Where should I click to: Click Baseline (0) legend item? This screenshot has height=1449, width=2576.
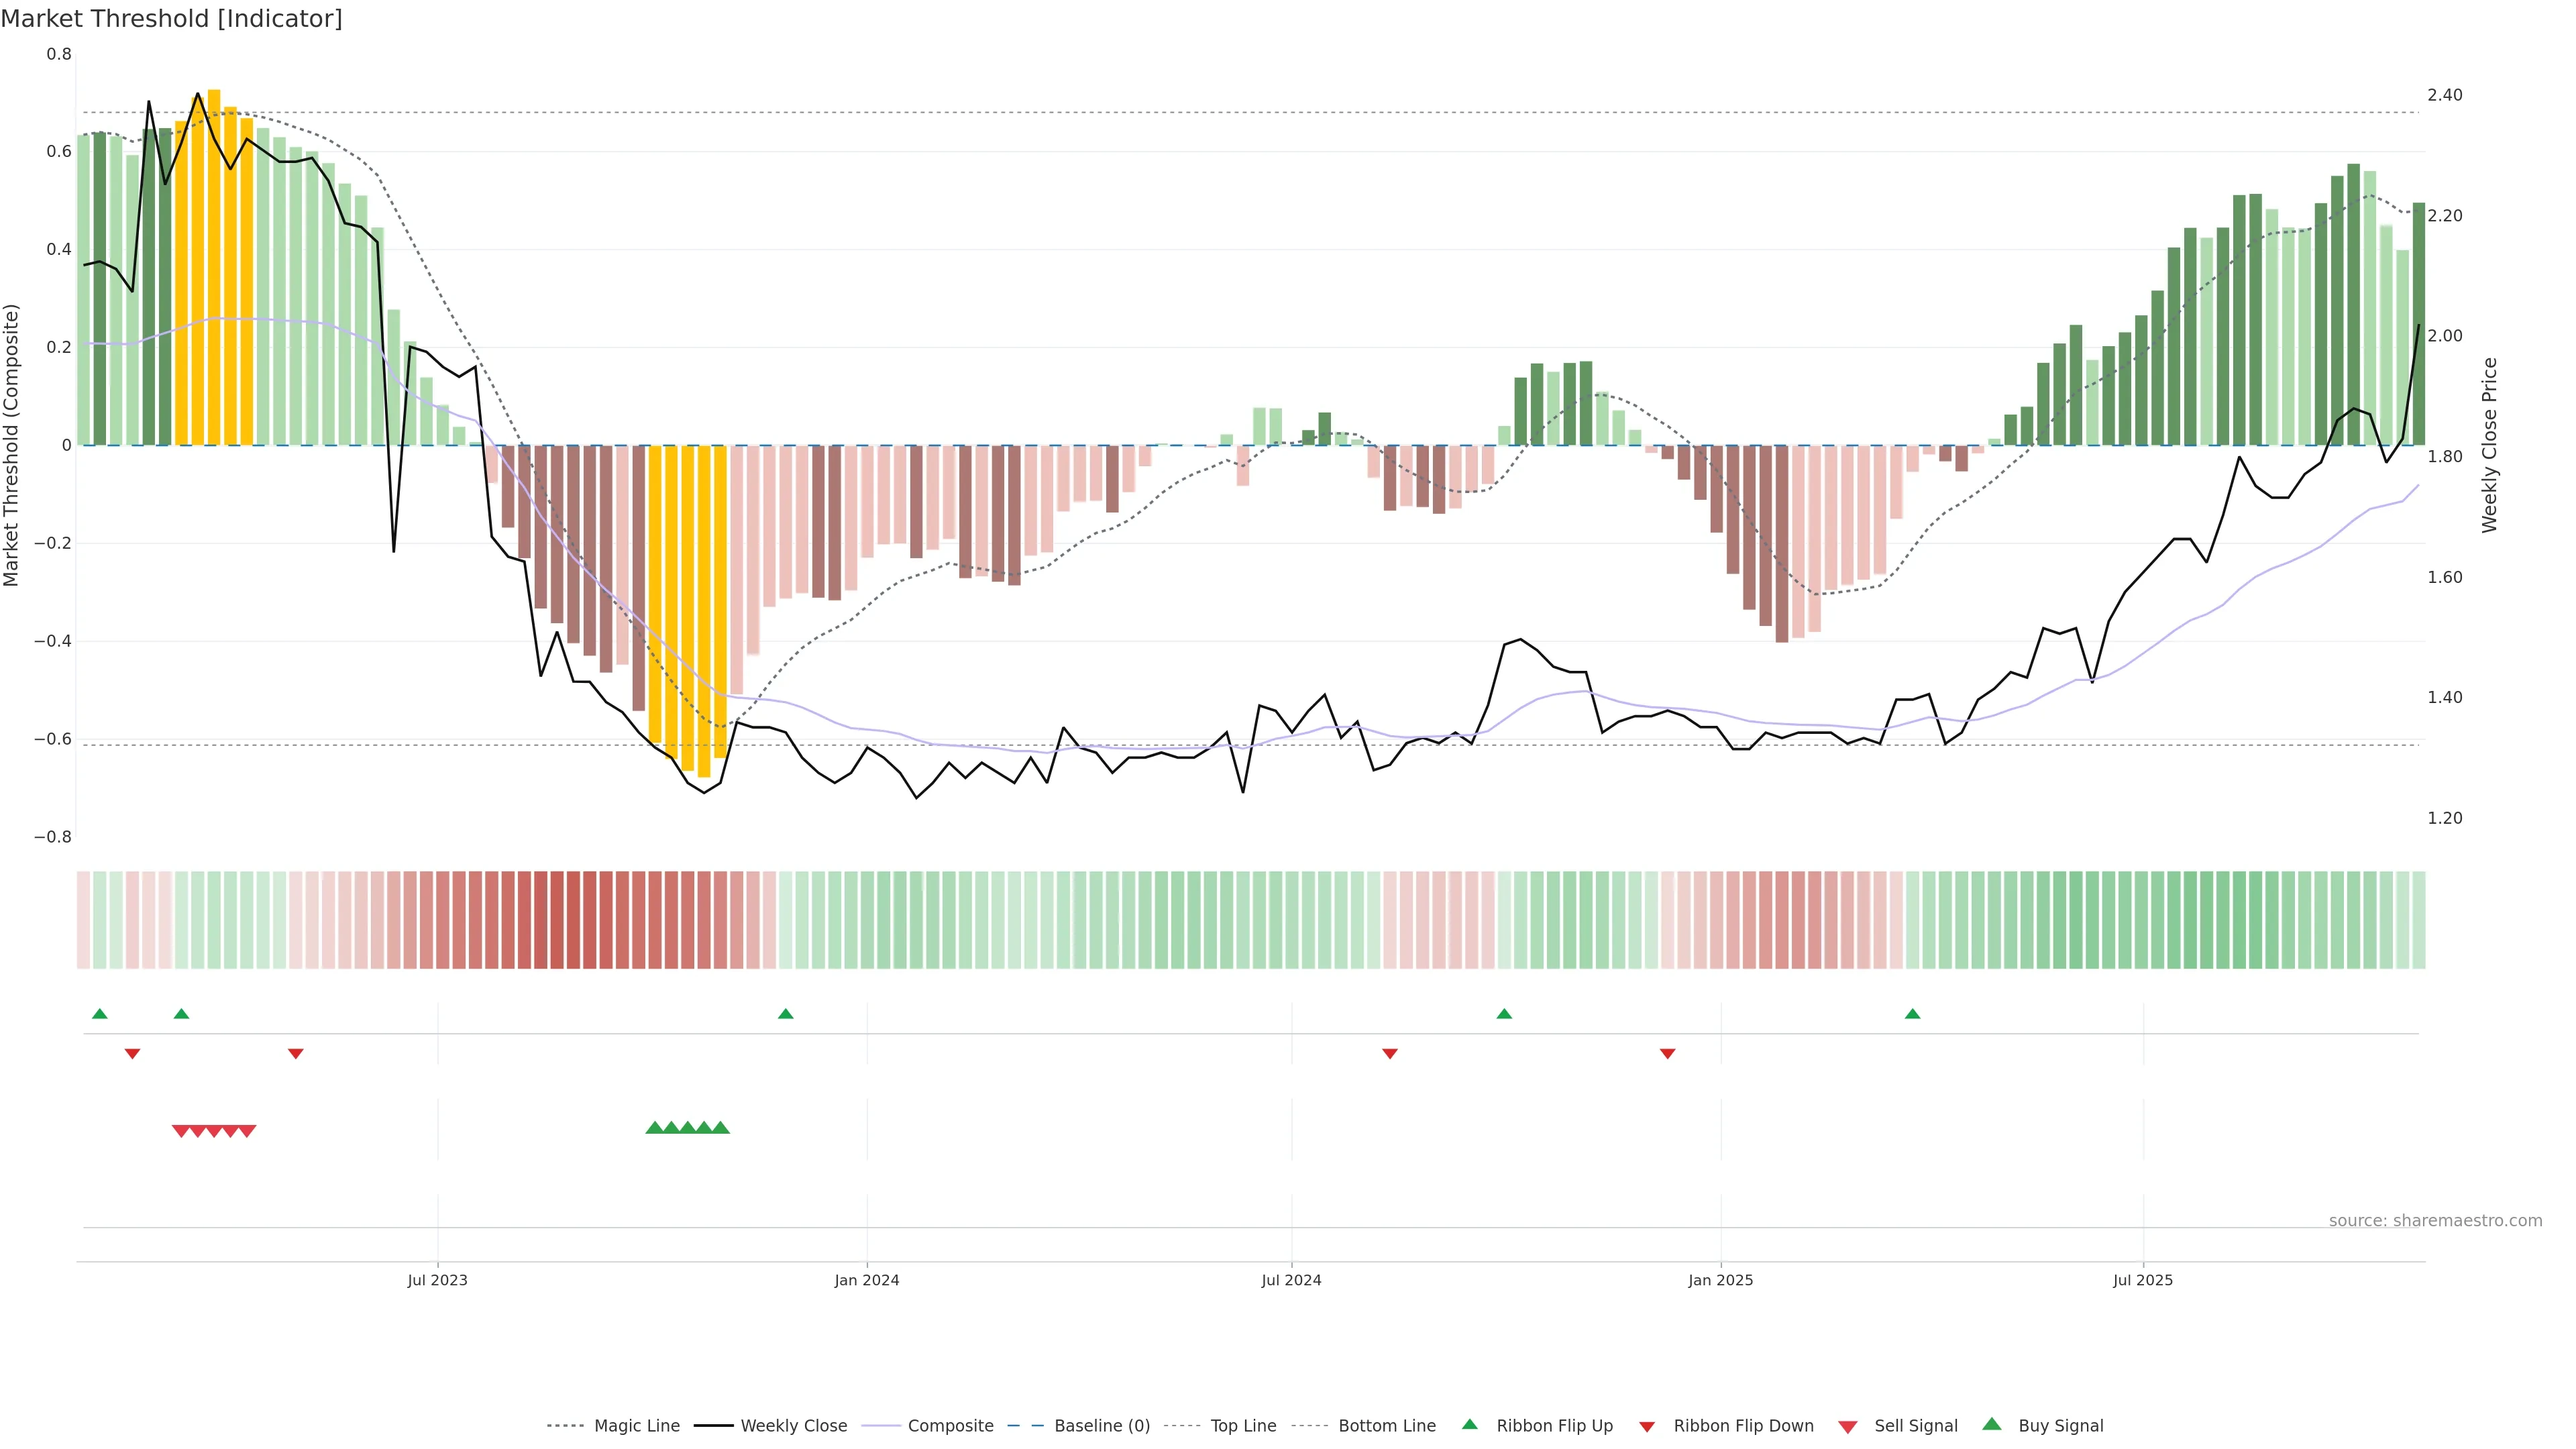click(1101, 1426)
